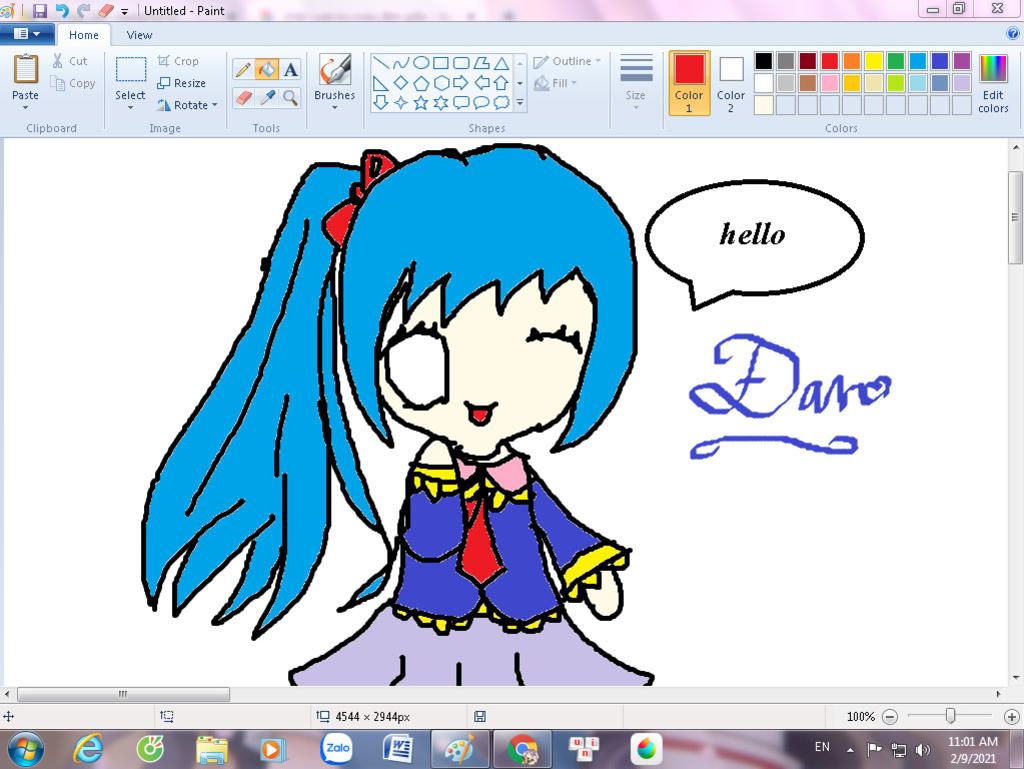The height and width of the screenshot is (769, 1024).
Task: Open Internet Explorer from taskbar
Action: (88, 749)
